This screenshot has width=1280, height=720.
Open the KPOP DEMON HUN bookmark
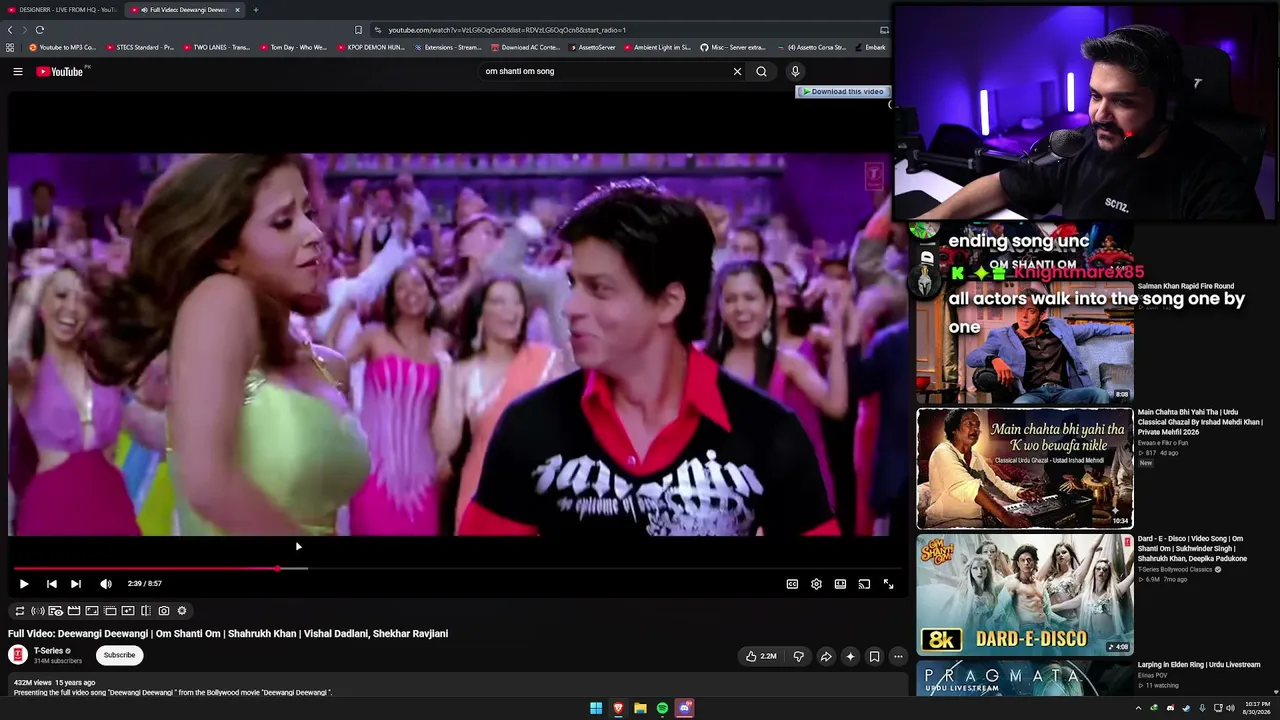(x=371, y=47)
